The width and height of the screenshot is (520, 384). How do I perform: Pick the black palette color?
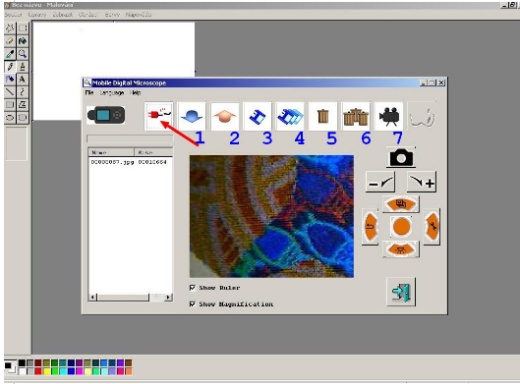click(22, 363)
